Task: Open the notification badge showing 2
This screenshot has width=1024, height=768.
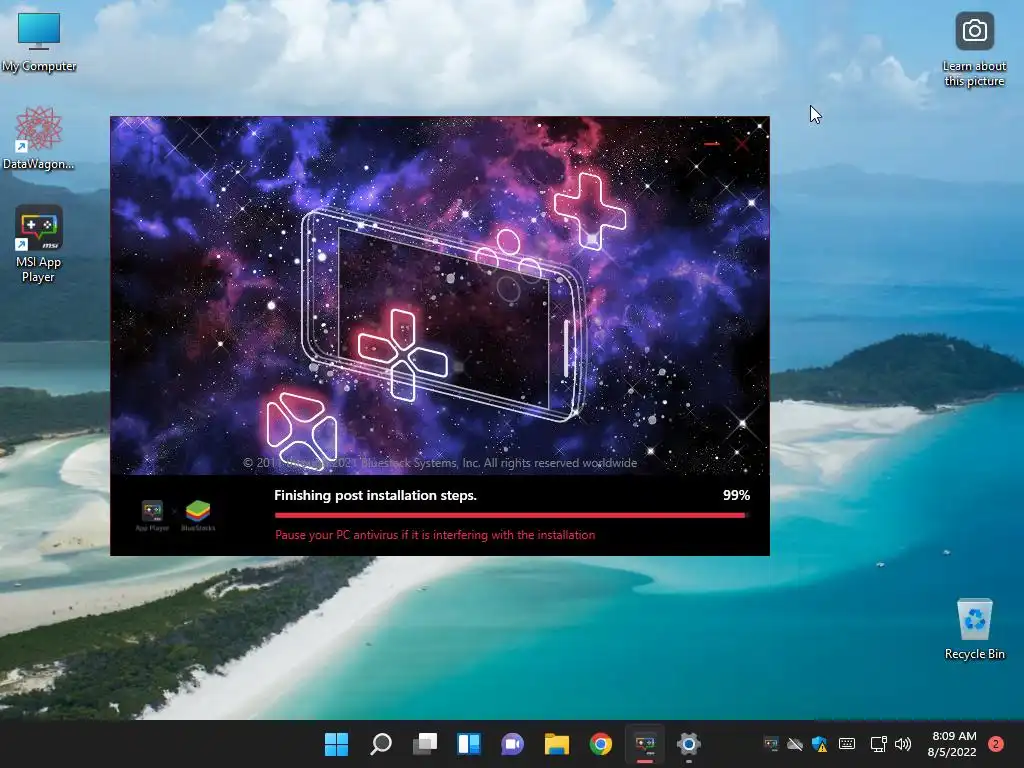Action: pos(995,744)
